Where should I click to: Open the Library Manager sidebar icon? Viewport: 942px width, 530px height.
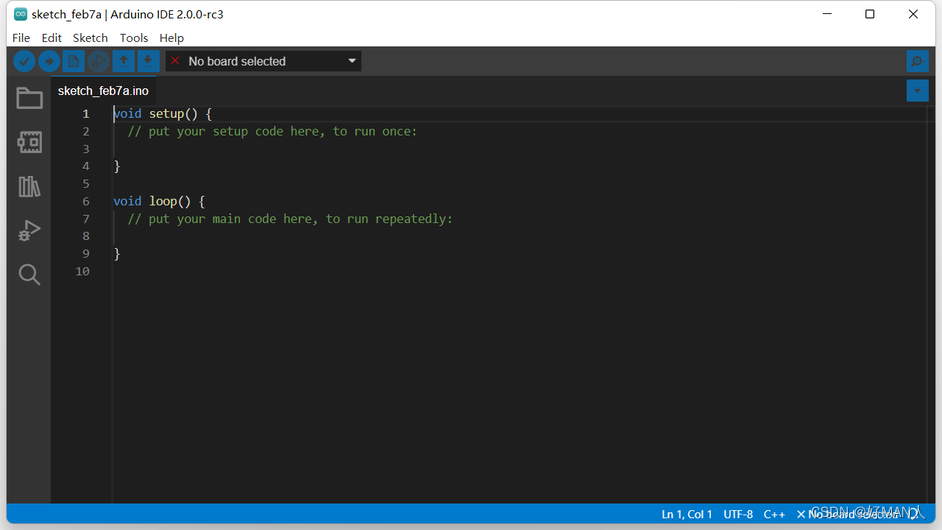[x=29, y=186]
